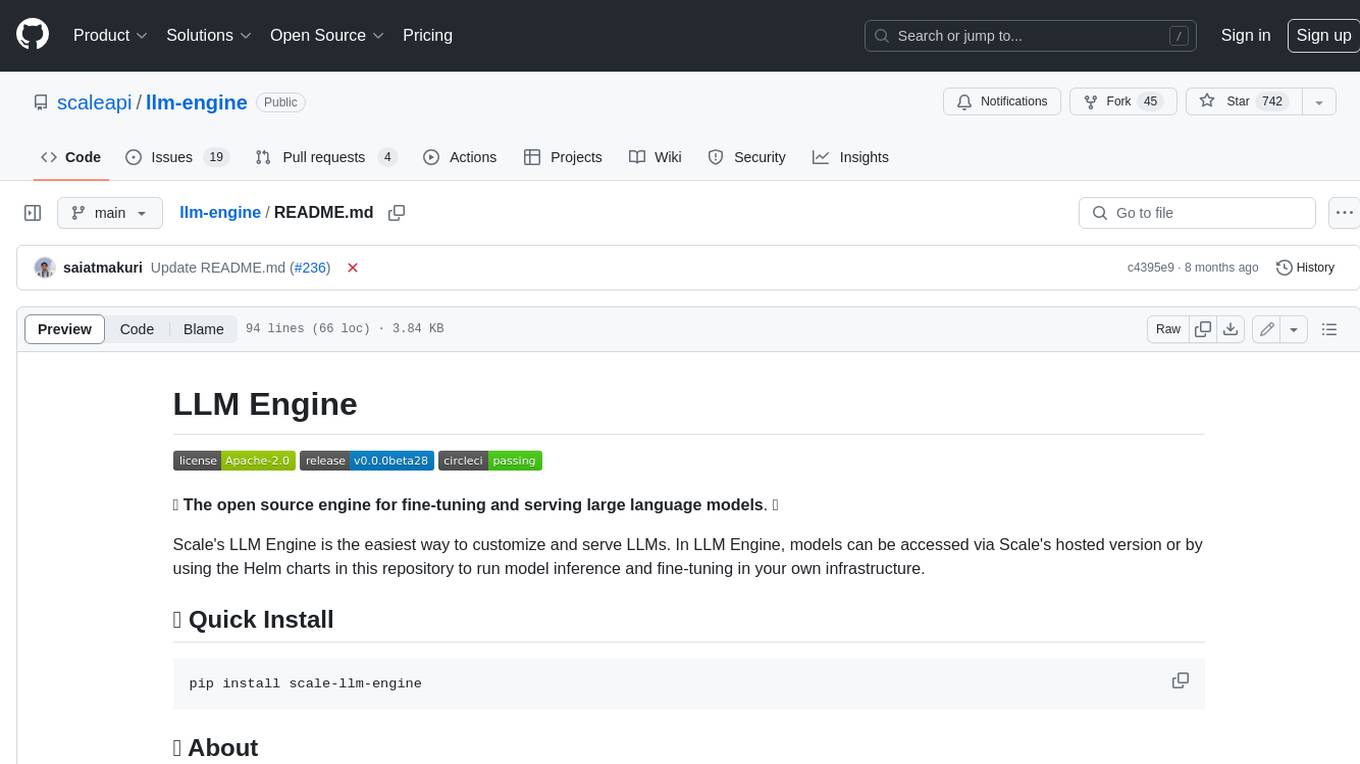The width and height of the screenshot is (1360, 764).
Task: View the fork count 45
Action: [x=1150, y=101]
